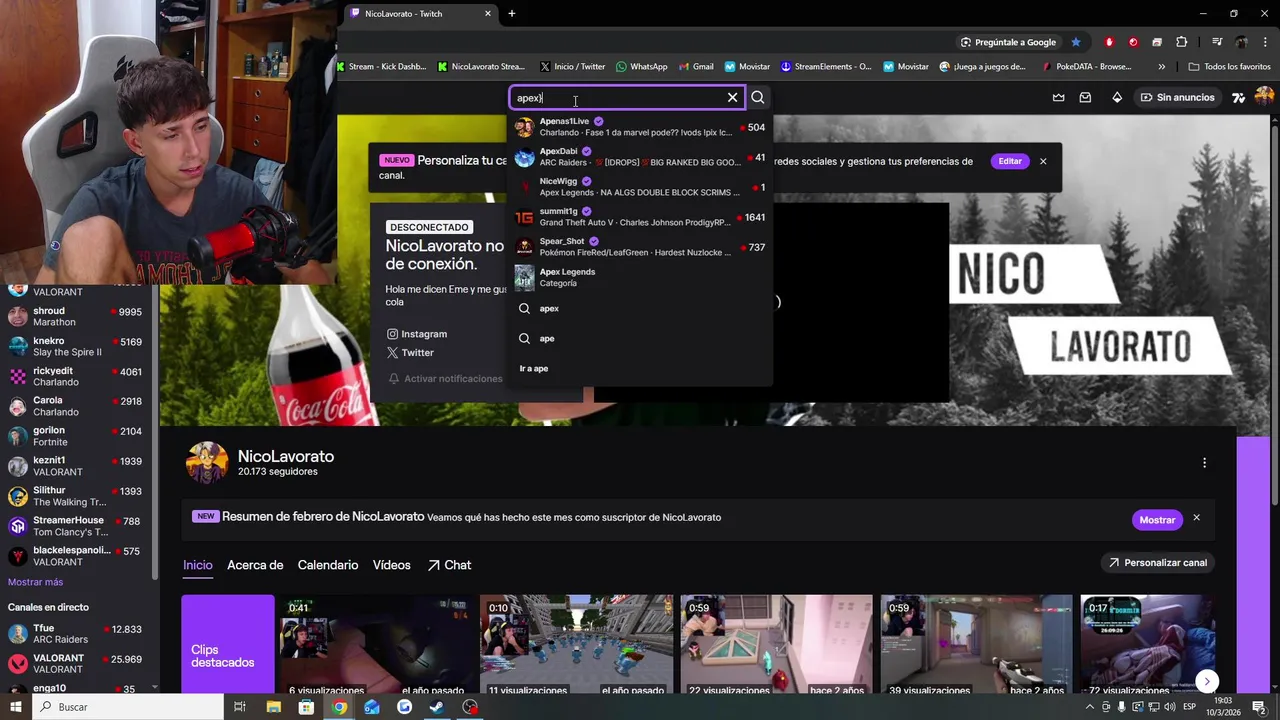Viewport: 1280px width, 720px height.
Task: Open the Windows Start menu
Action: point(16,707)
